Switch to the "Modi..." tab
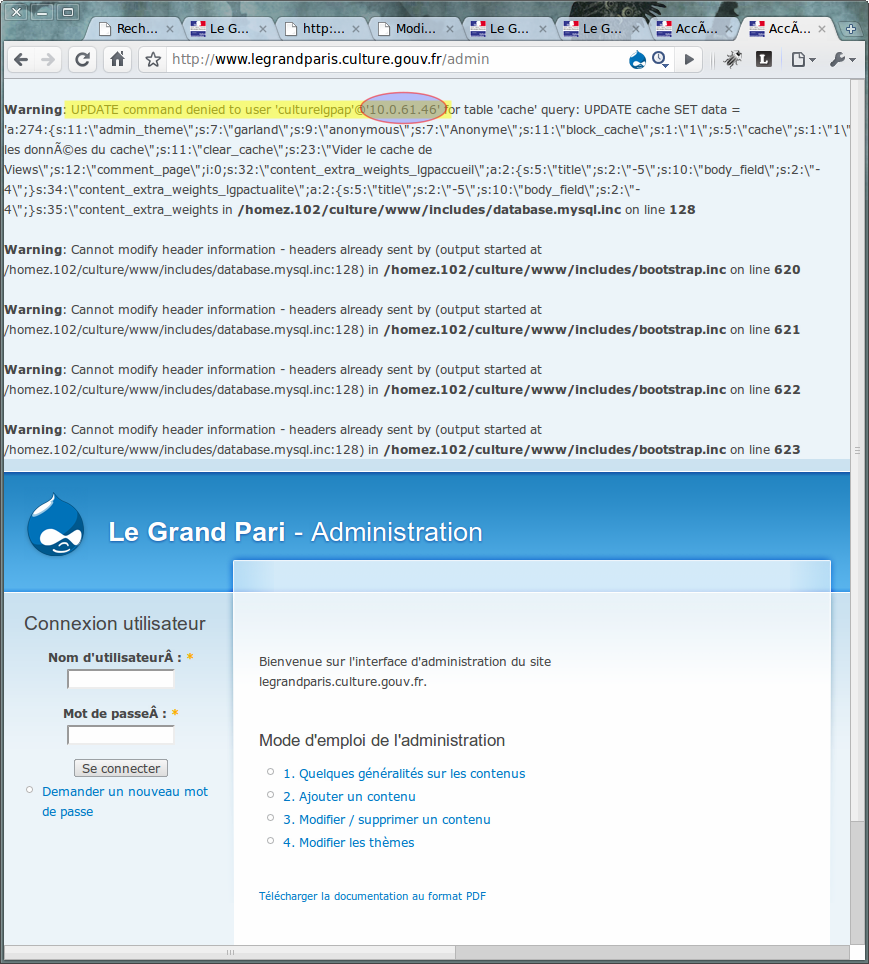 (416, 28)
